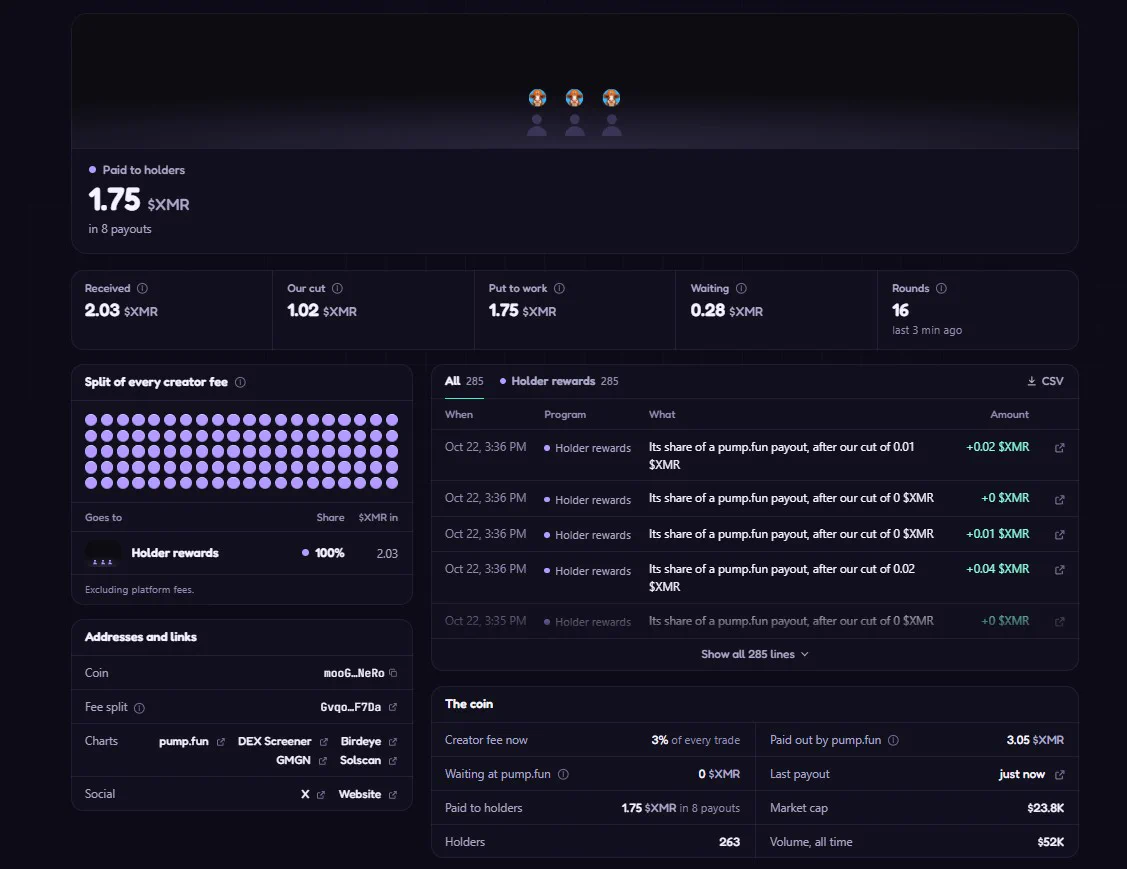The height and width of the screenshot is (869, 1127).
Task: Open the DEX Screener chart link
Action: [x=282, y=742]
